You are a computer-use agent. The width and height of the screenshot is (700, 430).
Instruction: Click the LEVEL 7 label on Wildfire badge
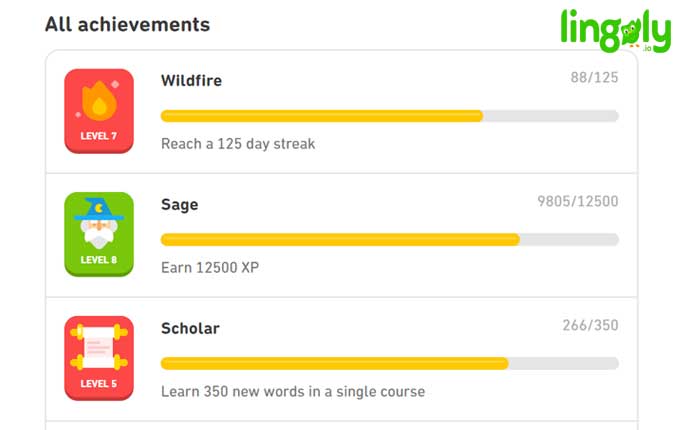click(99, 136)
